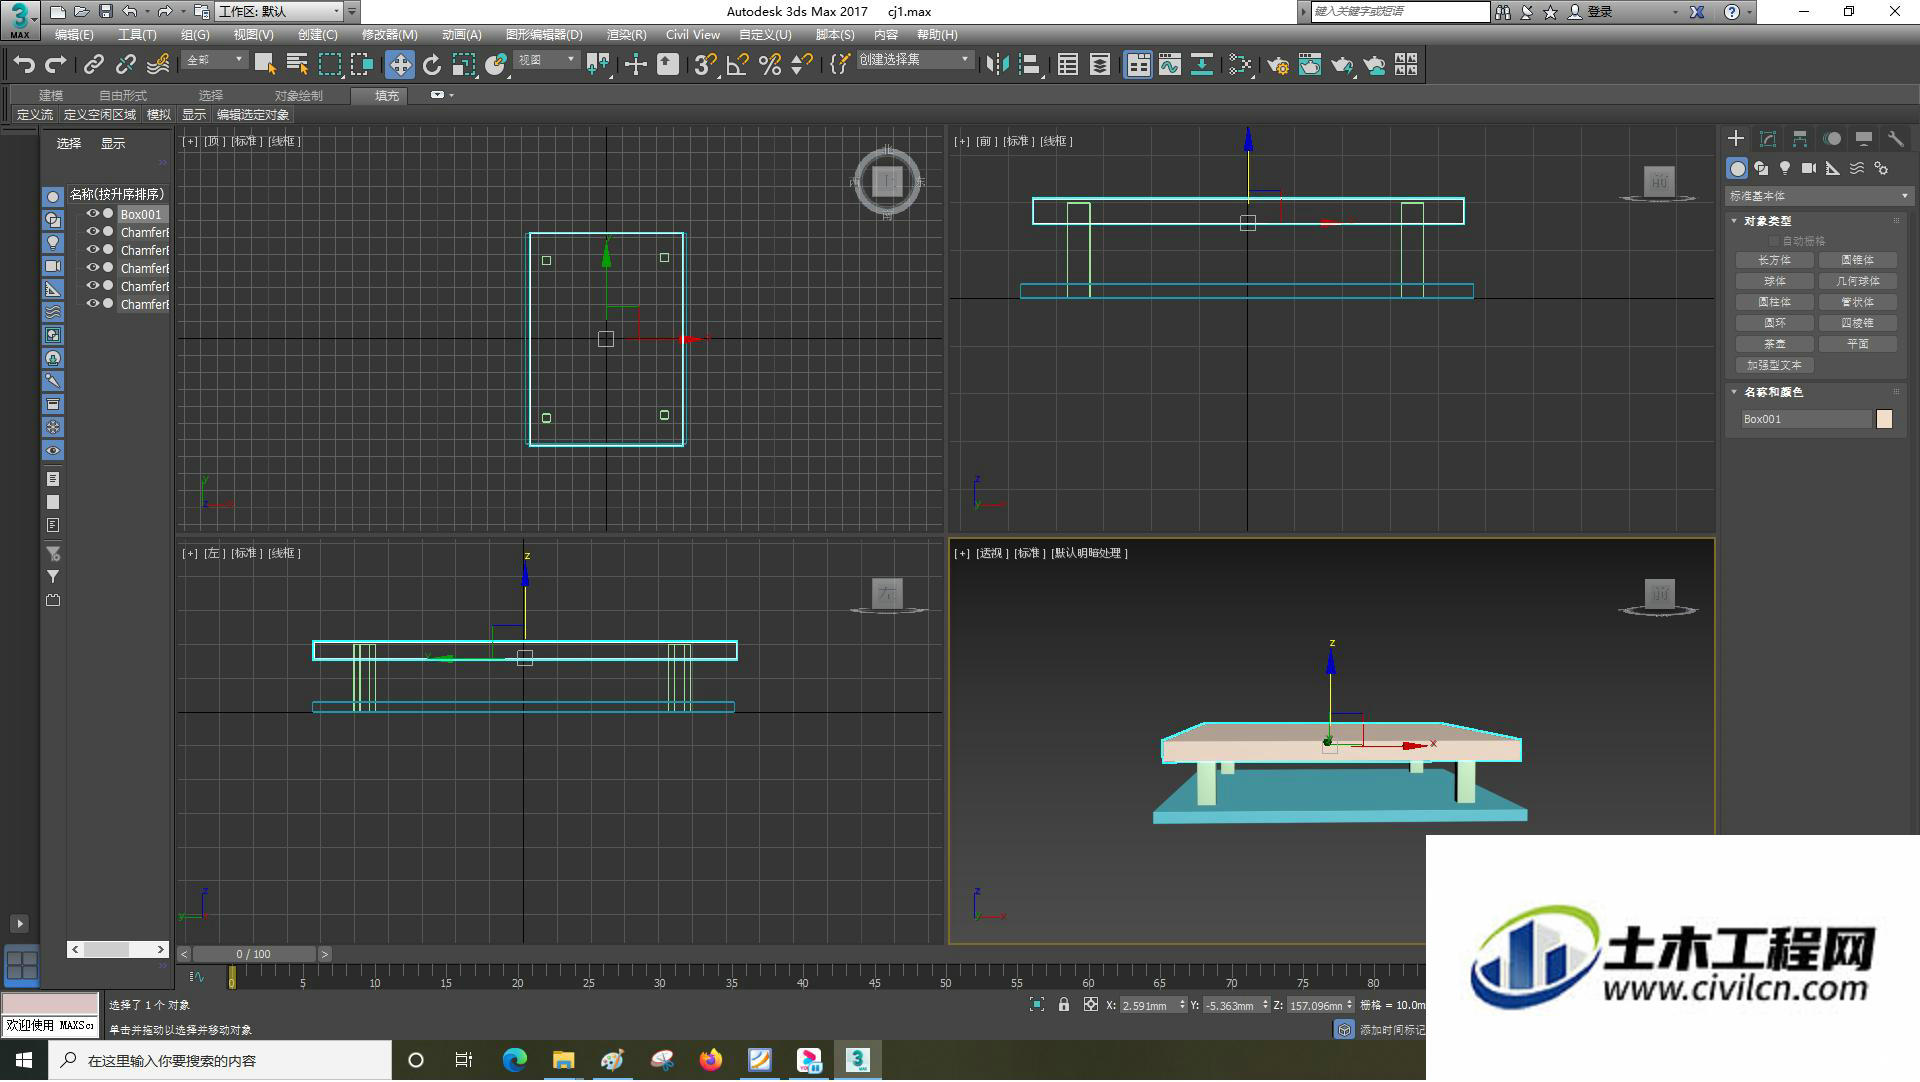Open Windows Start button on taskbar
This screenshot has height=1082, width=1920.
[24, 1060]
